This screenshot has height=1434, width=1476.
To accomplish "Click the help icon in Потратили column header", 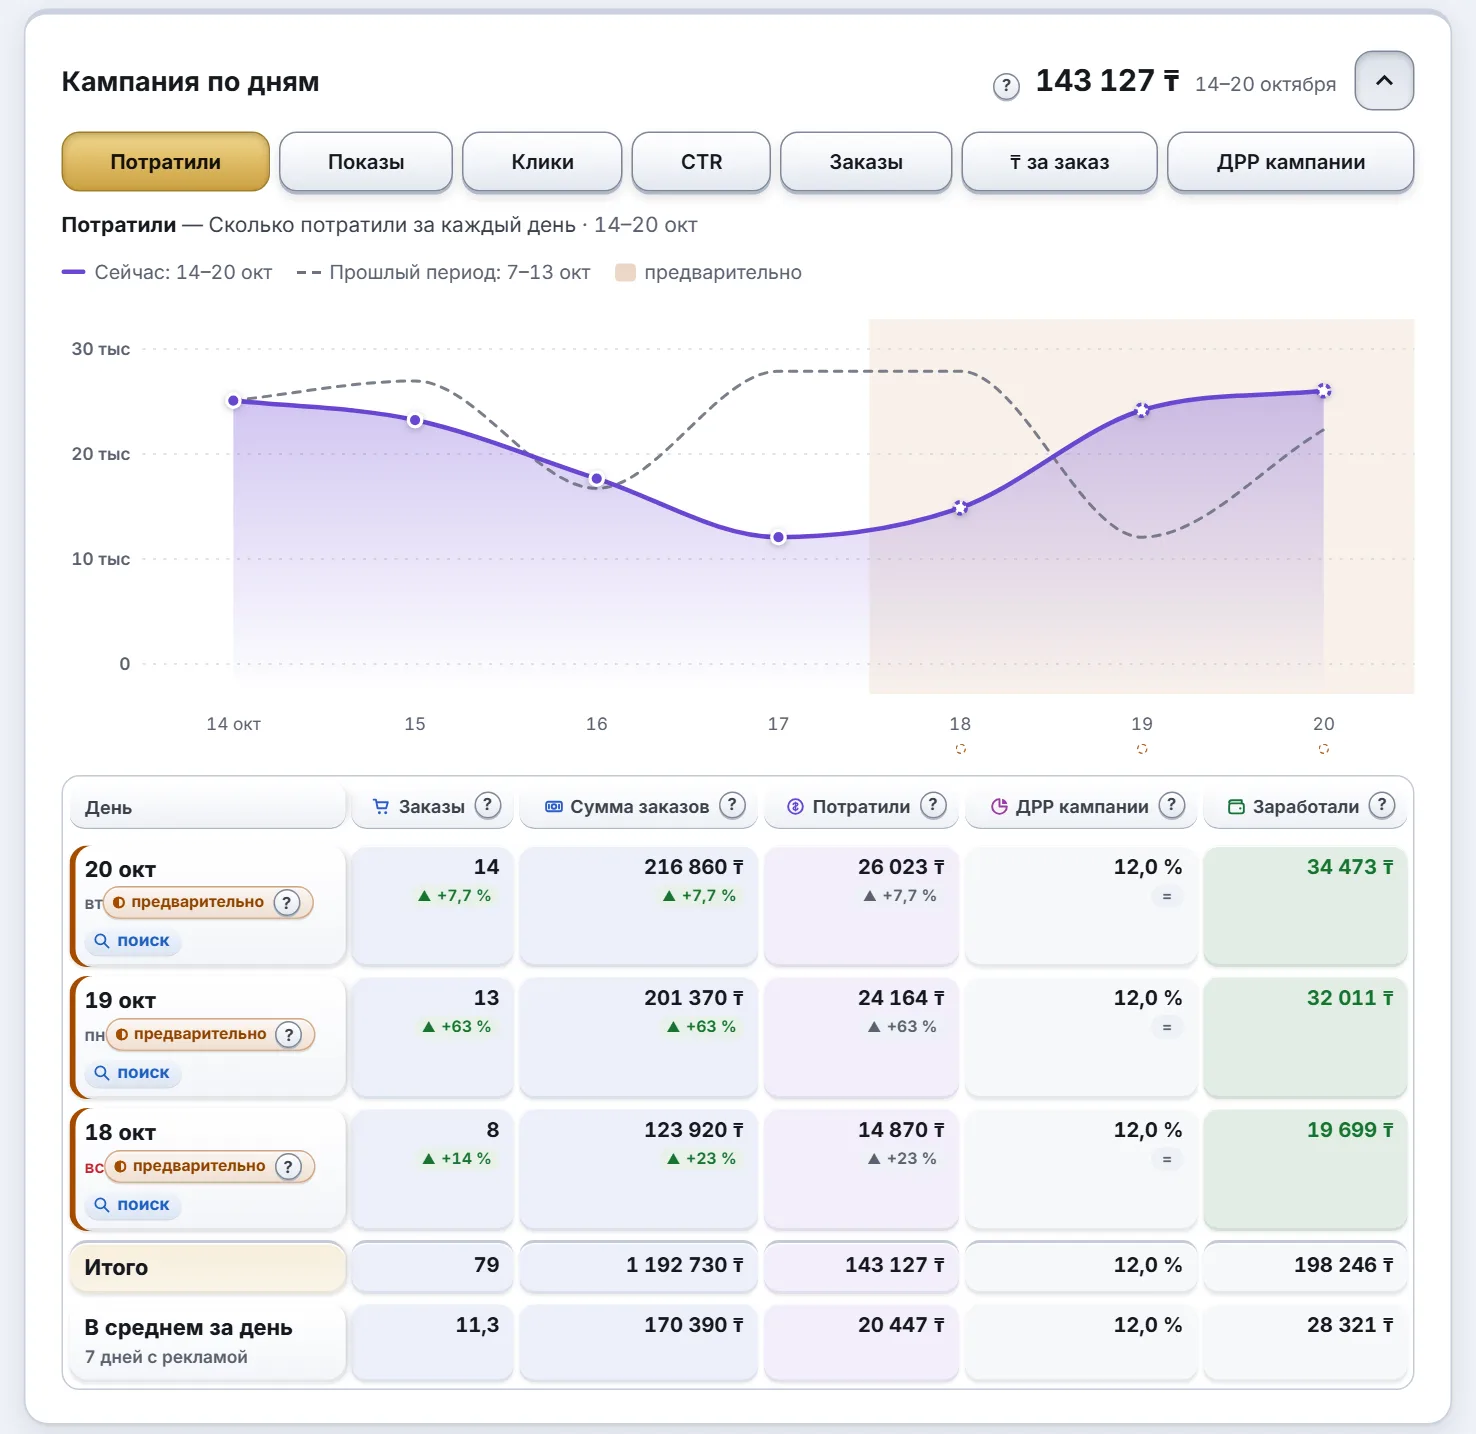I will (933, 805).
